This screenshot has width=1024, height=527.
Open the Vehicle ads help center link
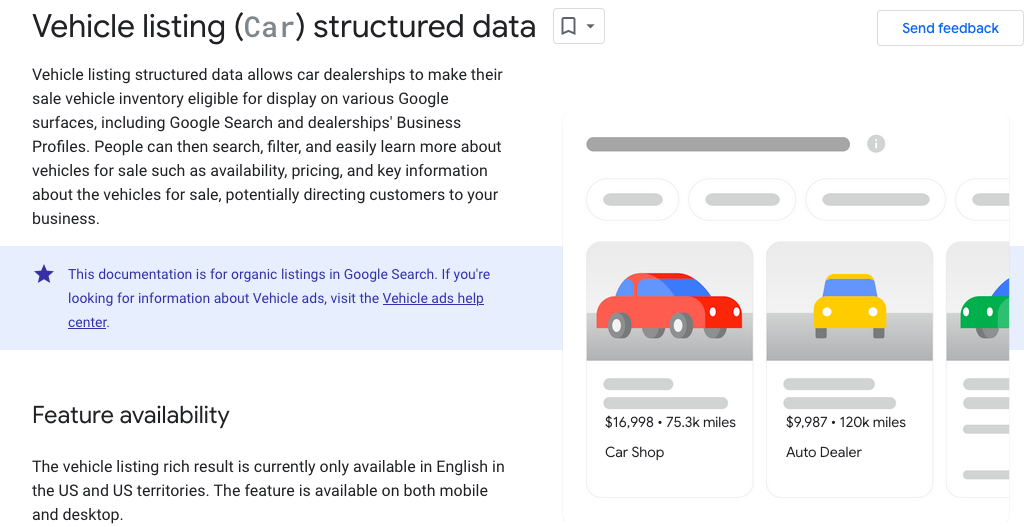[x=433, y=298]
